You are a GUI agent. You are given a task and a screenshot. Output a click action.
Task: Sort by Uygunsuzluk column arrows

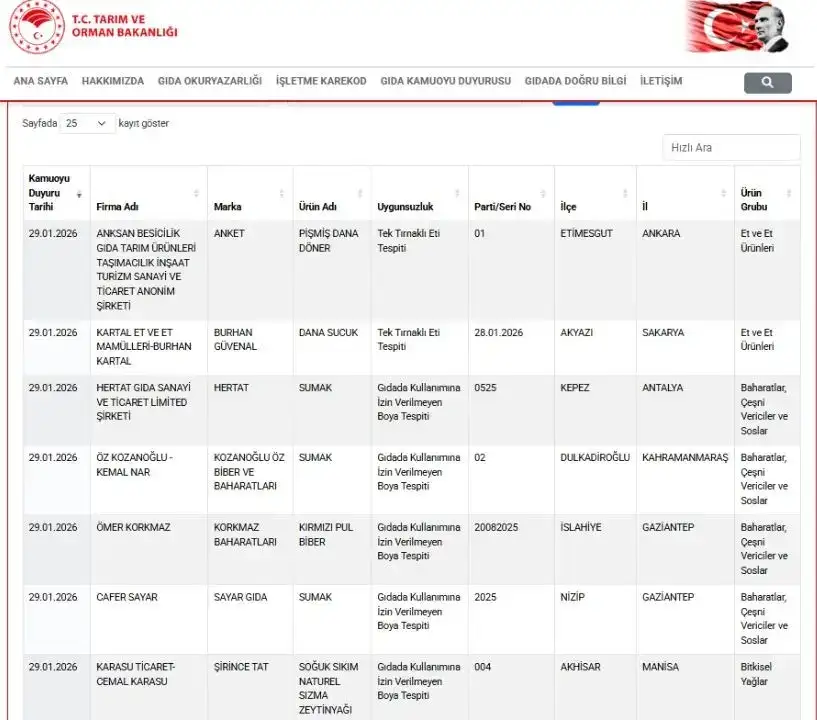pyautogui.click(x=458, y=193)
